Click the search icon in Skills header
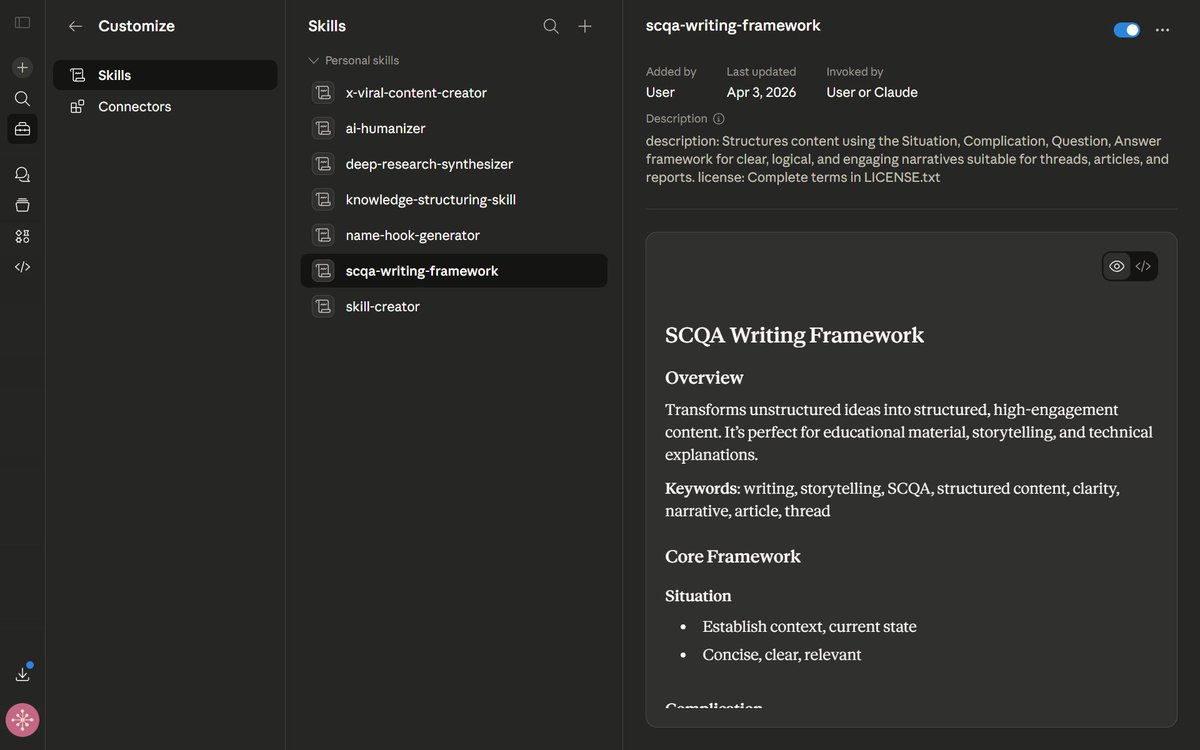 pyautogui.click(x=551, y=27)
